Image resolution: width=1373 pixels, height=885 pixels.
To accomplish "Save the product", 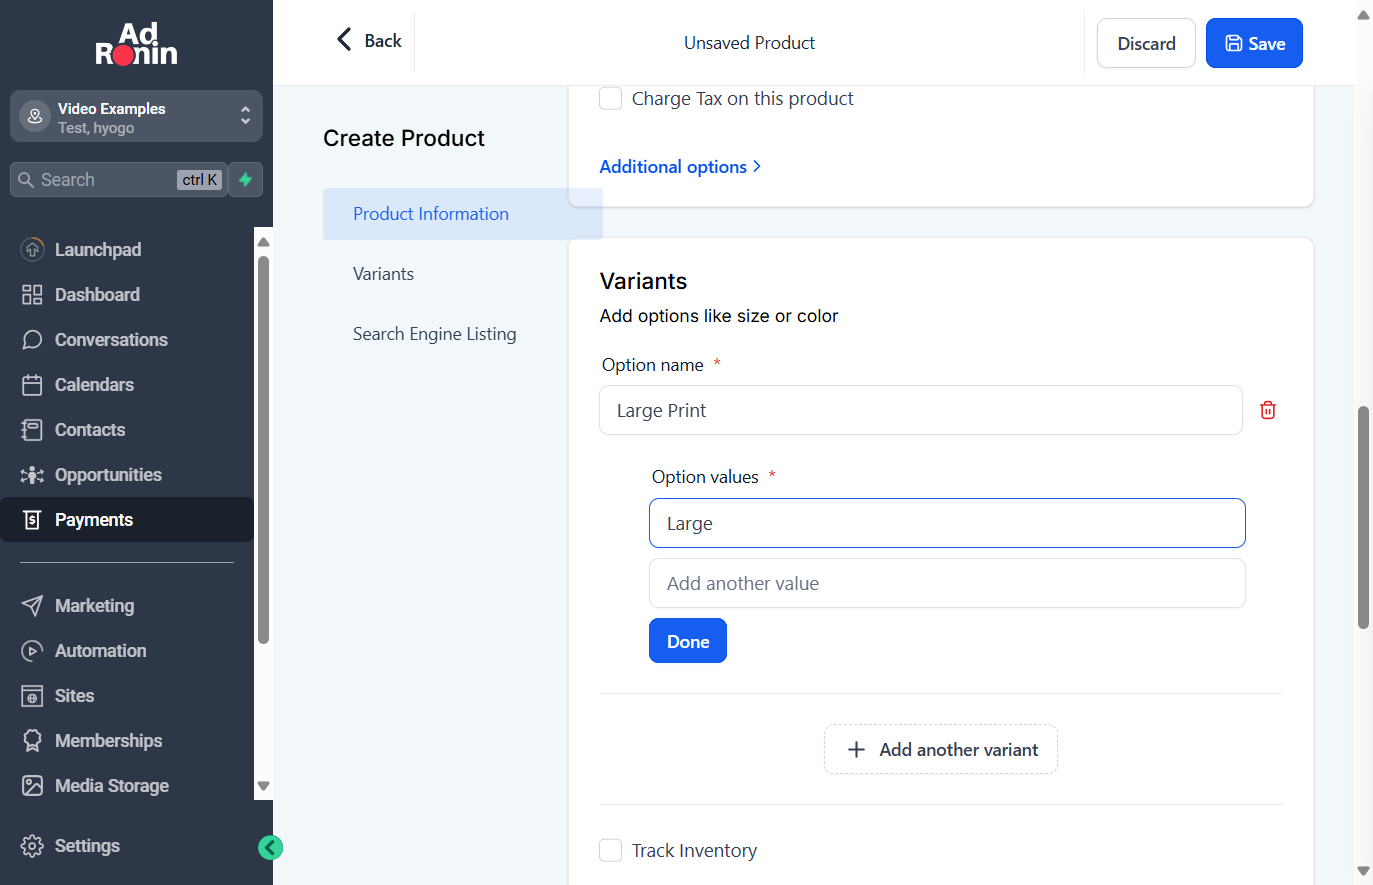I will pyautogui.click(x=1254, y=43).
